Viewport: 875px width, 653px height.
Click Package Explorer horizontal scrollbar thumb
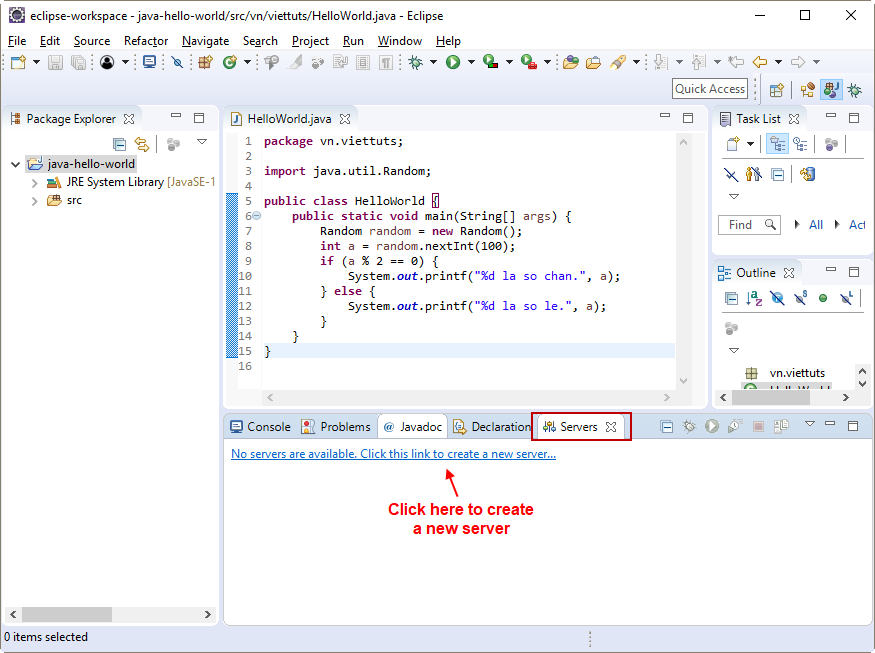coord(67,614)
